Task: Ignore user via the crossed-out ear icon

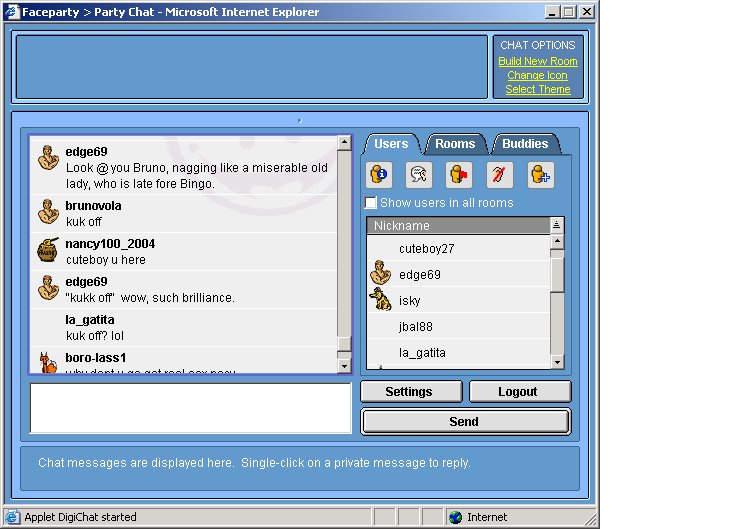Action: [x=499, y=175]
